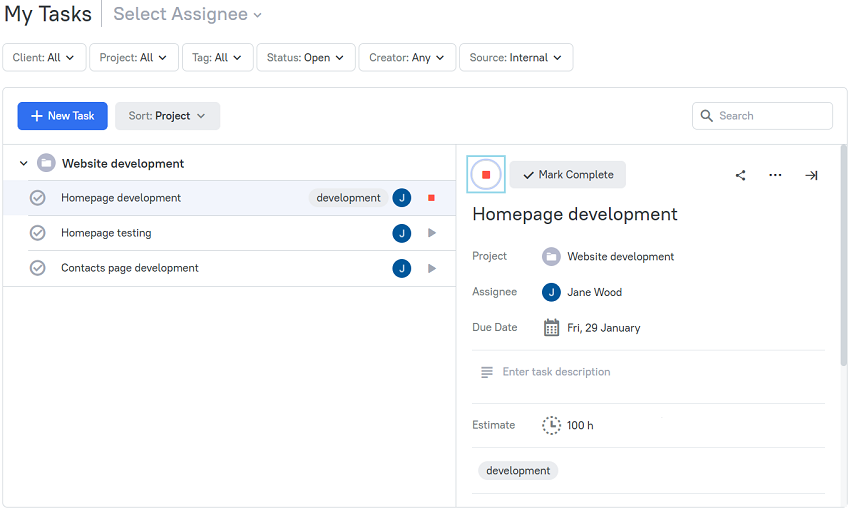
Task: Click the My Tasks page heading
Action: coord(48,14)
